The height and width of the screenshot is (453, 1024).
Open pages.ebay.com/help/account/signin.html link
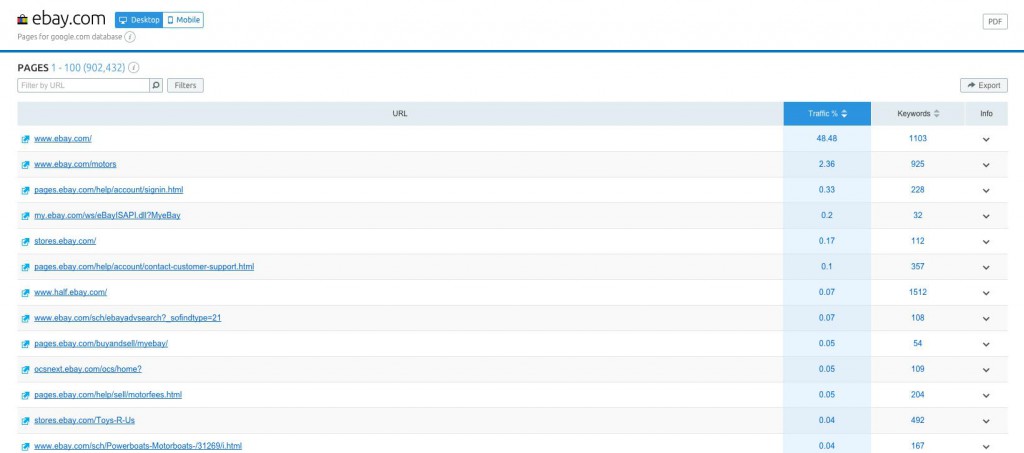[108, 190]
